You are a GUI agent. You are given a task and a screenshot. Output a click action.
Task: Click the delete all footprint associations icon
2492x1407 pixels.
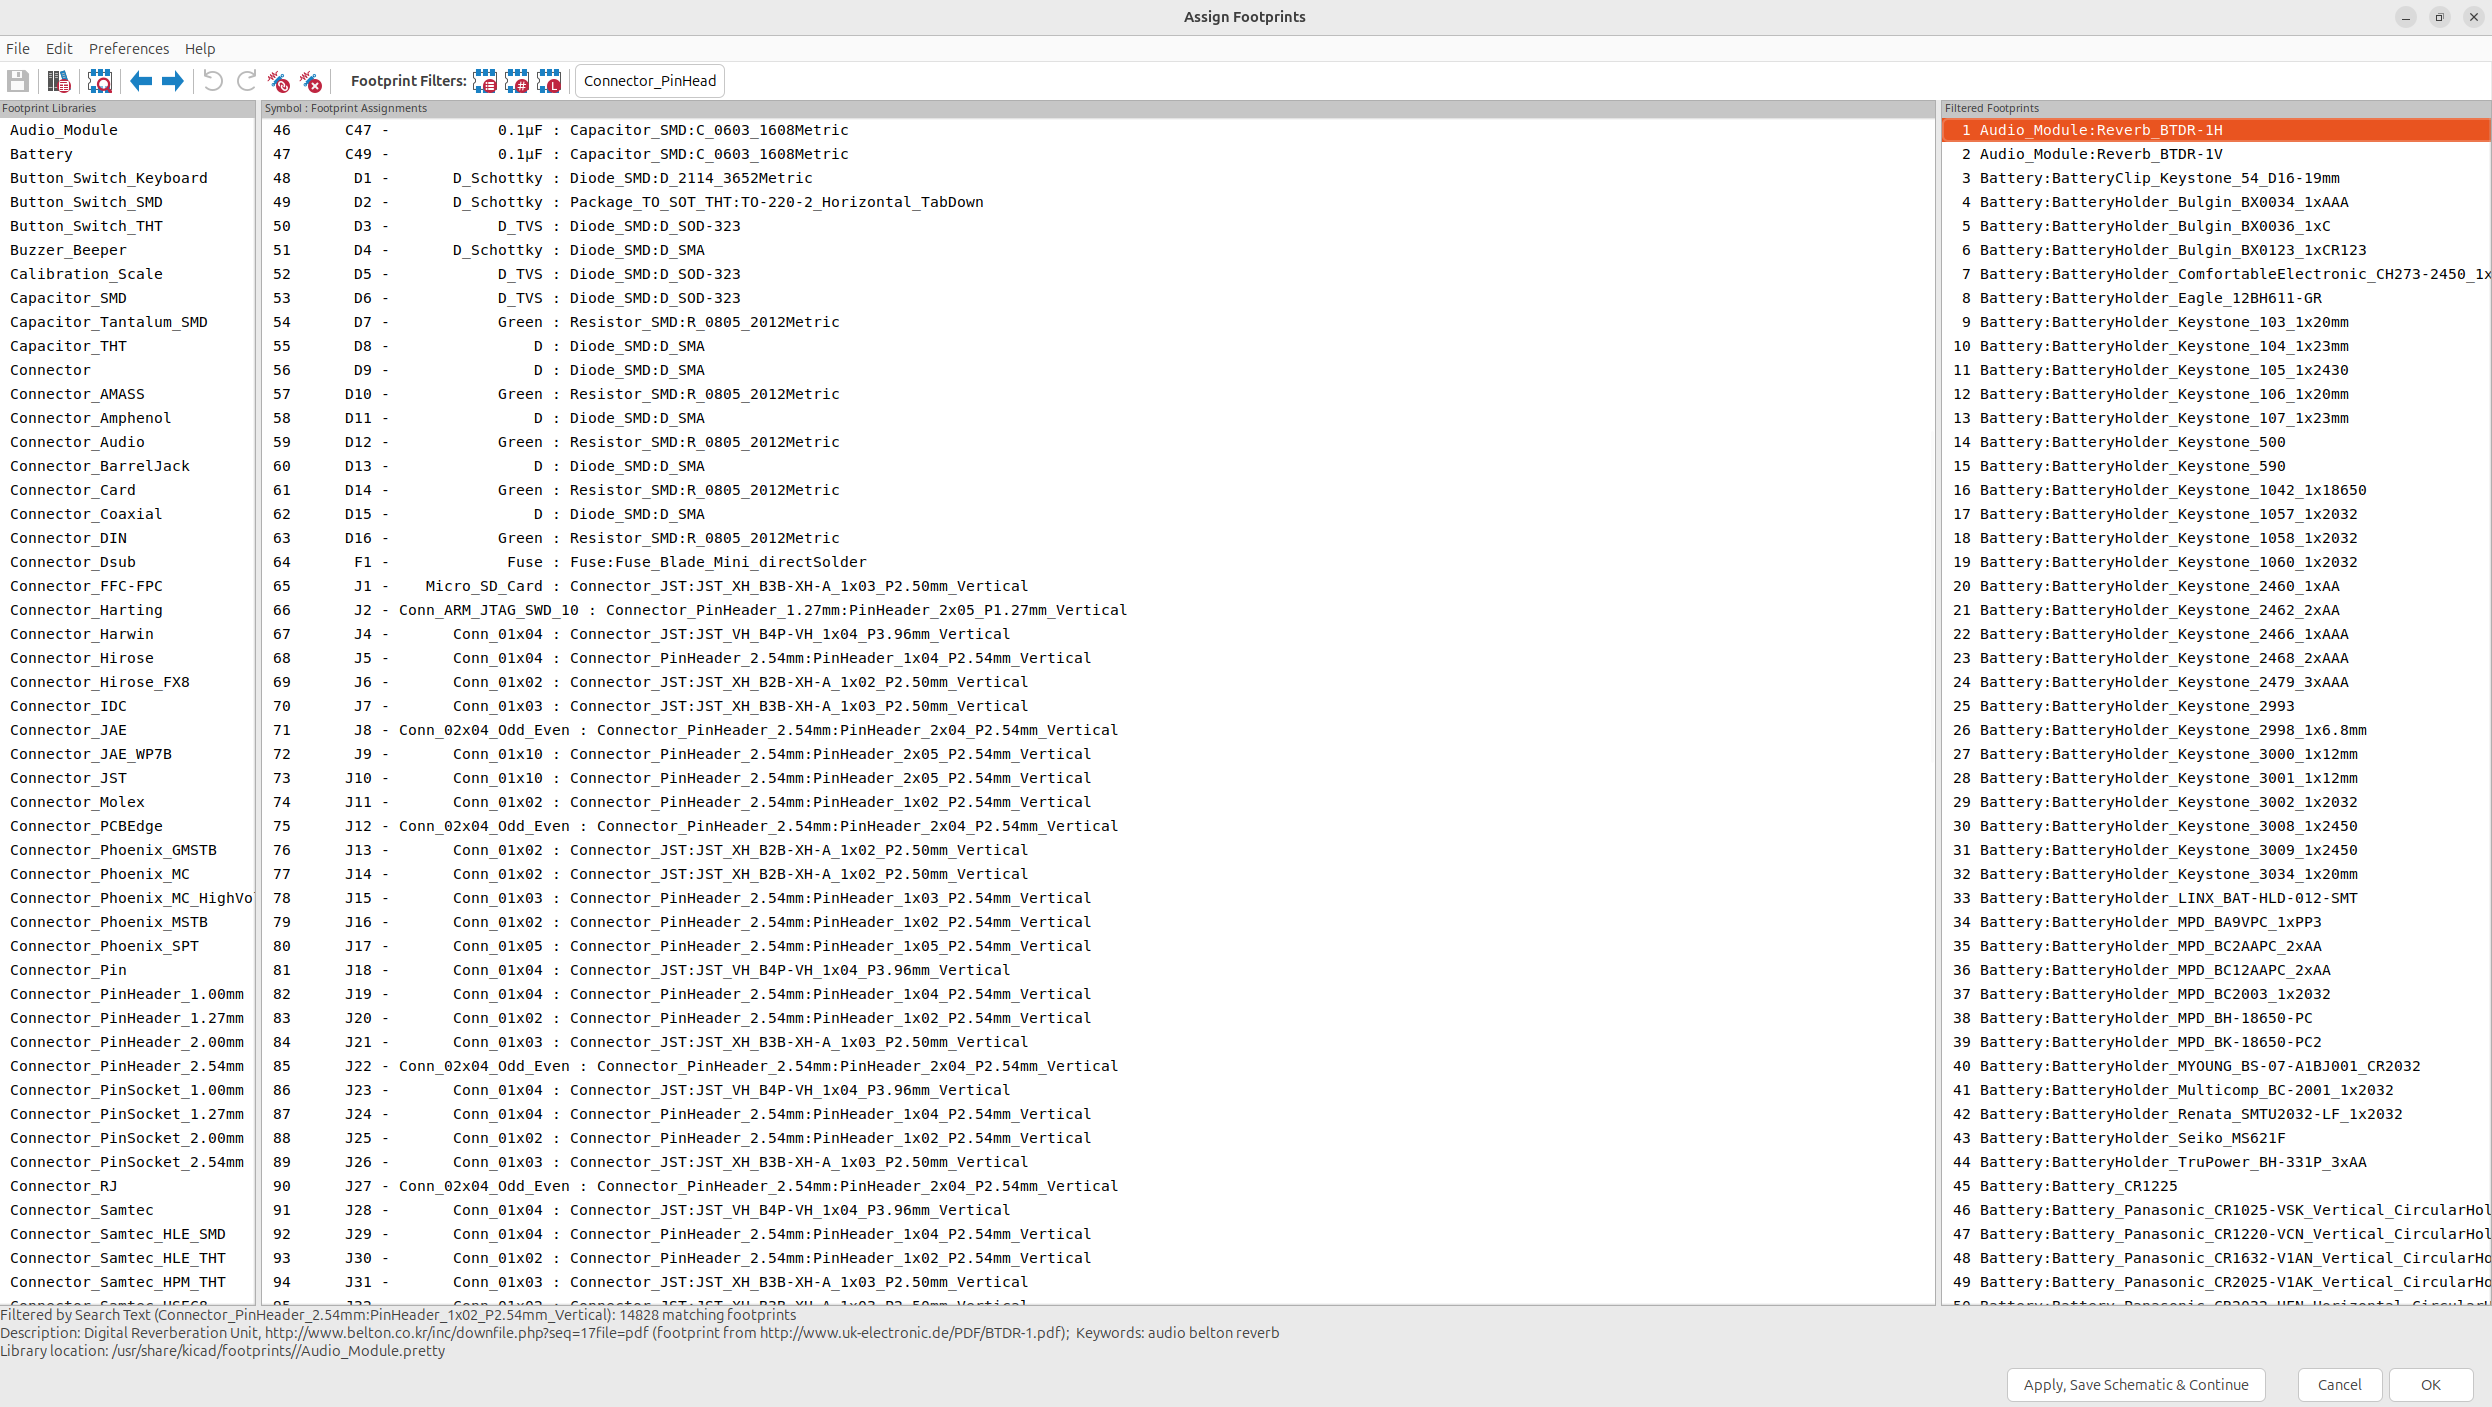311,81
